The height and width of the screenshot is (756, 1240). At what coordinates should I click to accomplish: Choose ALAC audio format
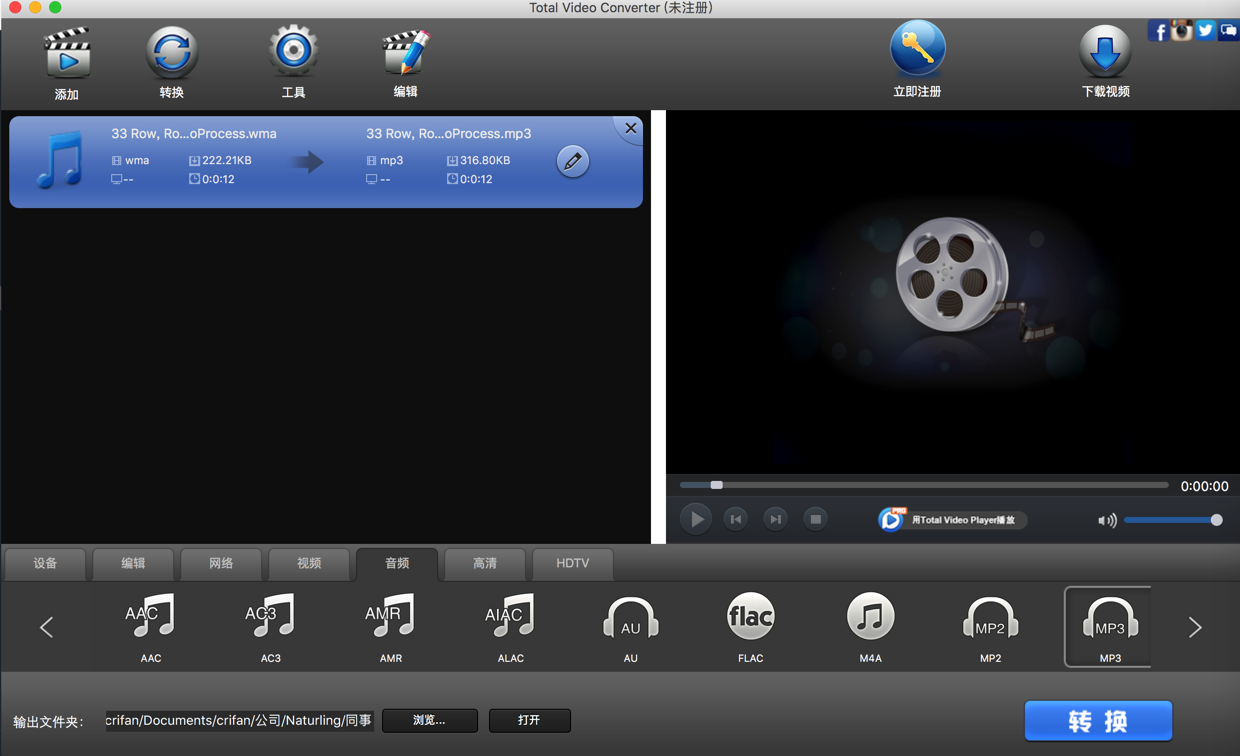[x=510, y=627]
